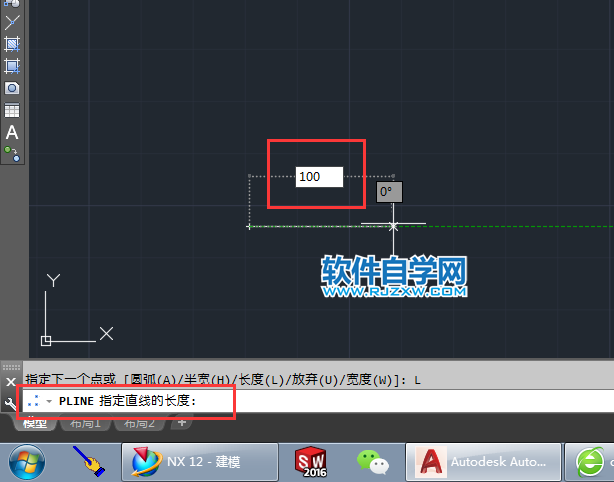
Task: Switch to the 布局2 layout tab
Action: 139,423
